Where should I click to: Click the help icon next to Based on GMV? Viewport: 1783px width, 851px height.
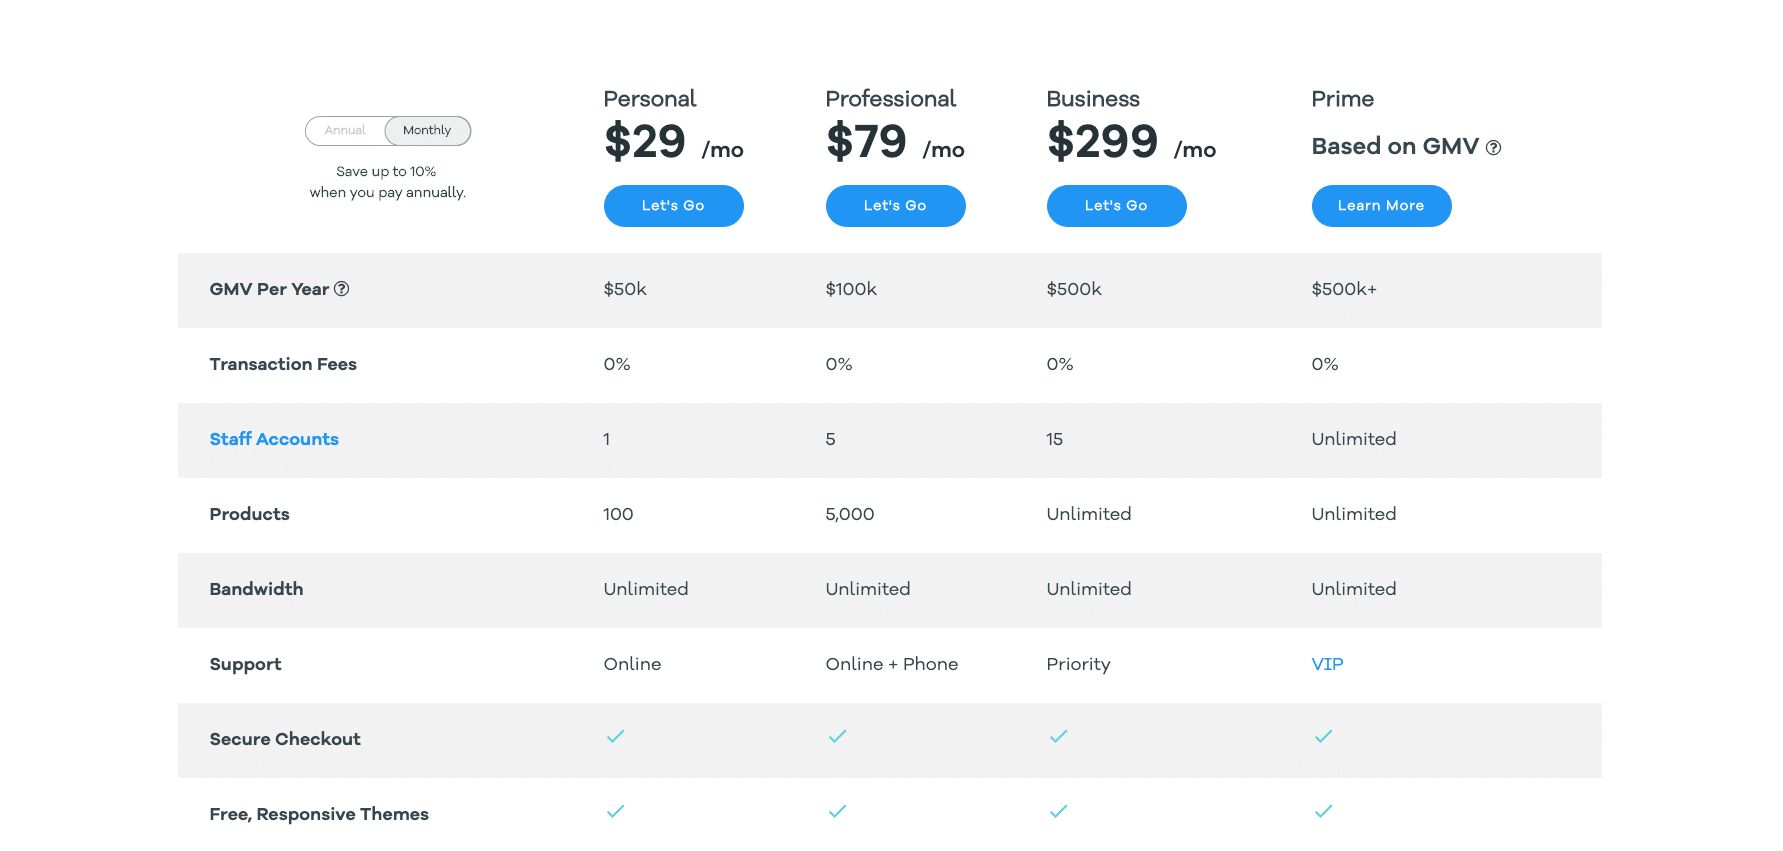pyautogui.click(x=1494, y=147)
